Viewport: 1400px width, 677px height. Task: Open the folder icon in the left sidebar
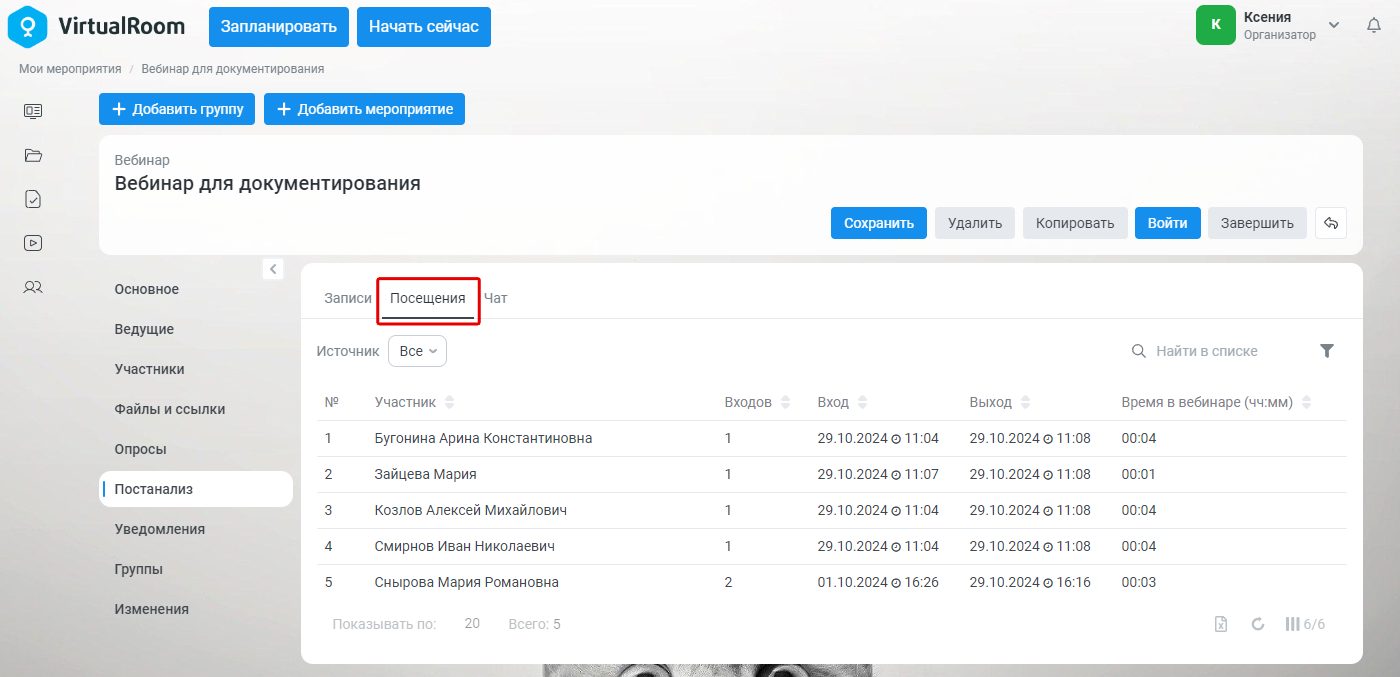coord(33,155)
